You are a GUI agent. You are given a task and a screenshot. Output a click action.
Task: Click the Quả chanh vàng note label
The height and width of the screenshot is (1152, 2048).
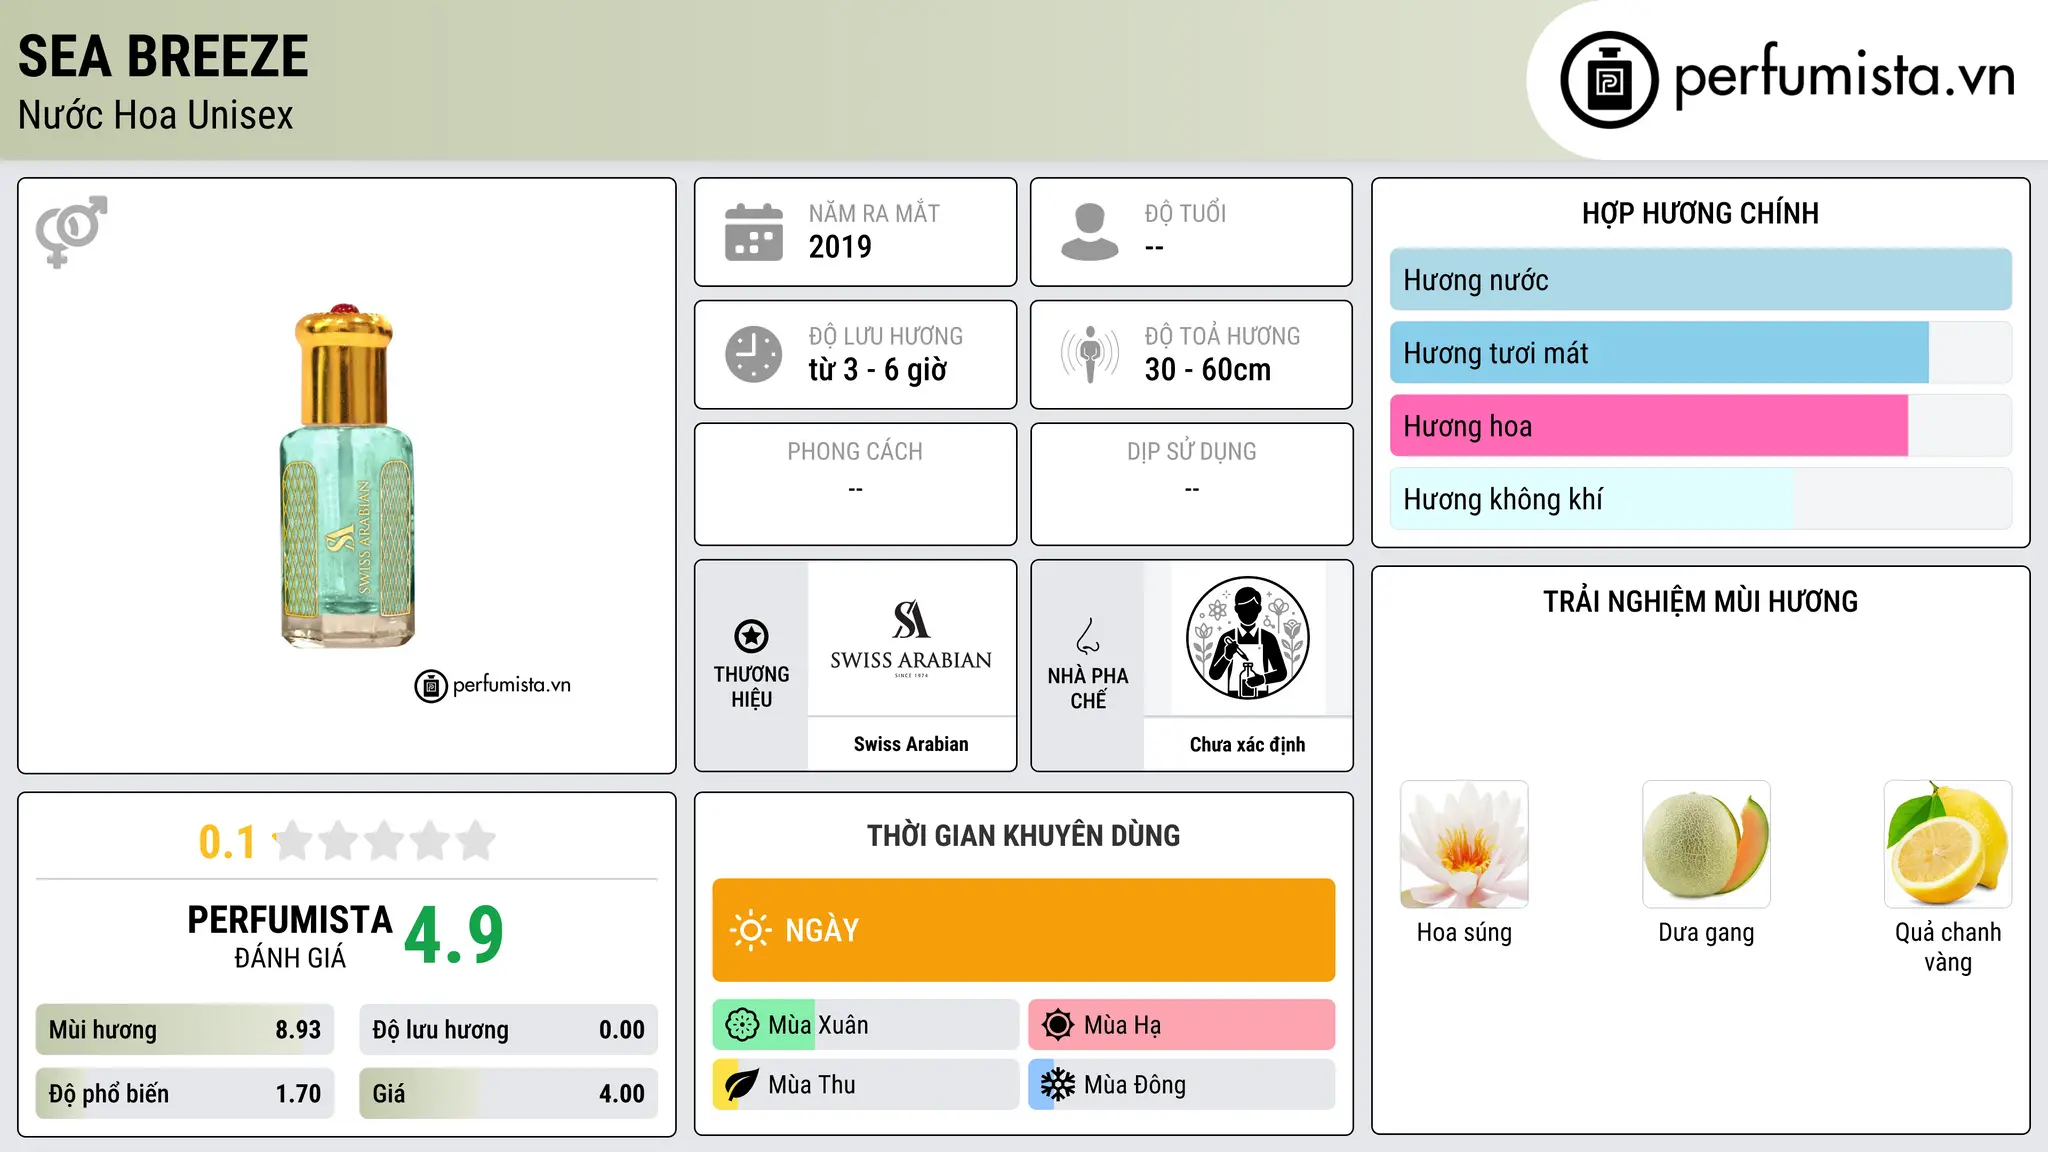(x=1948, y=947)
